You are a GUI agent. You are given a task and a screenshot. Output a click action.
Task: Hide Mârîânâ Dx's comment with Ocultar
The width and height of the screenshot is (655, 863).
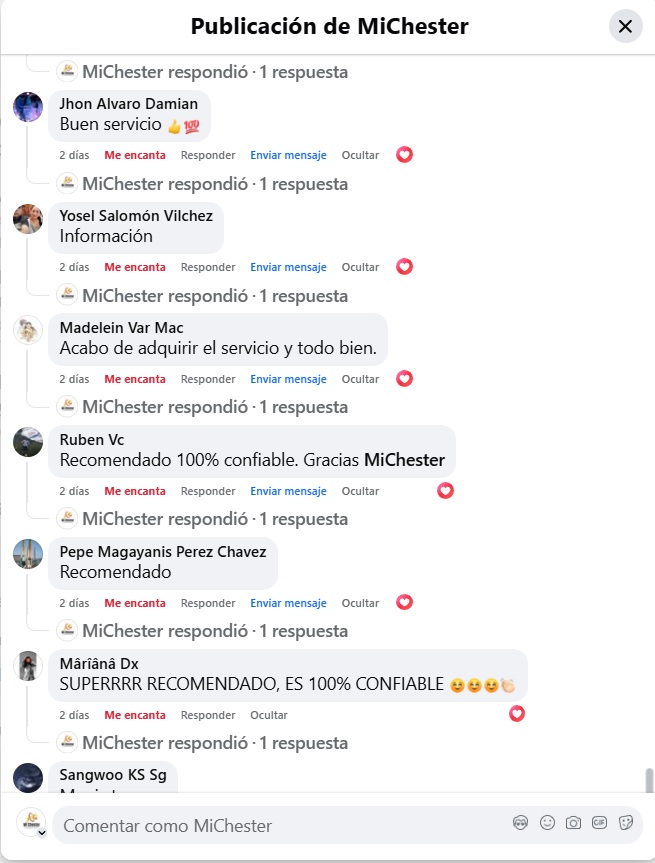click(x=269, y=715)
